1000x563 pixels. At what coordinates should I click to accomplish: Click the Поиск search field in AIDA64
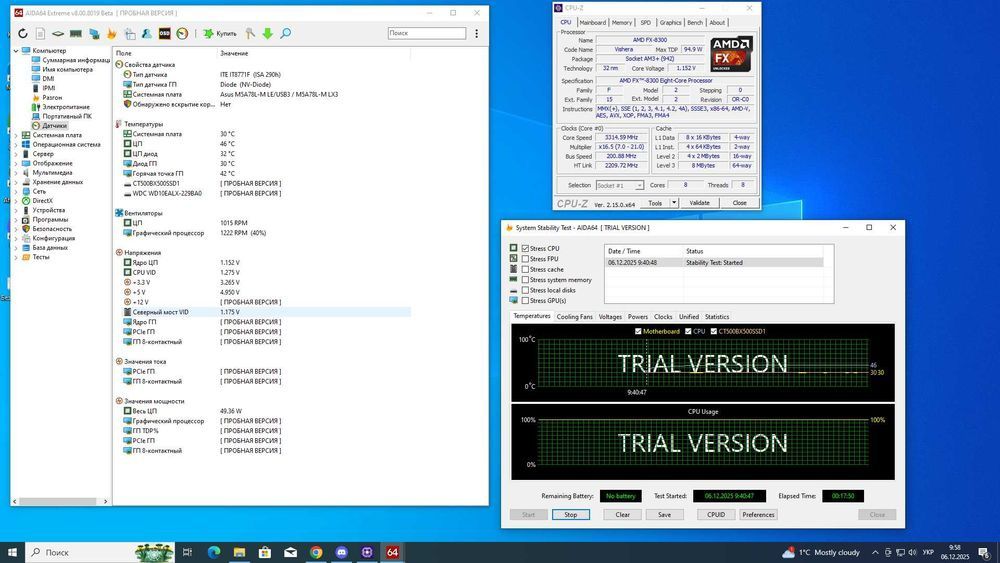(427, 33)
